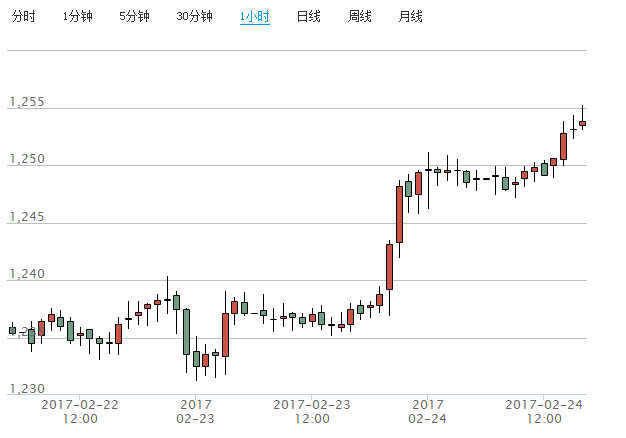Click the 1,255 price axis label
This screenshot has width=626, height=438.
pos(27,102)
